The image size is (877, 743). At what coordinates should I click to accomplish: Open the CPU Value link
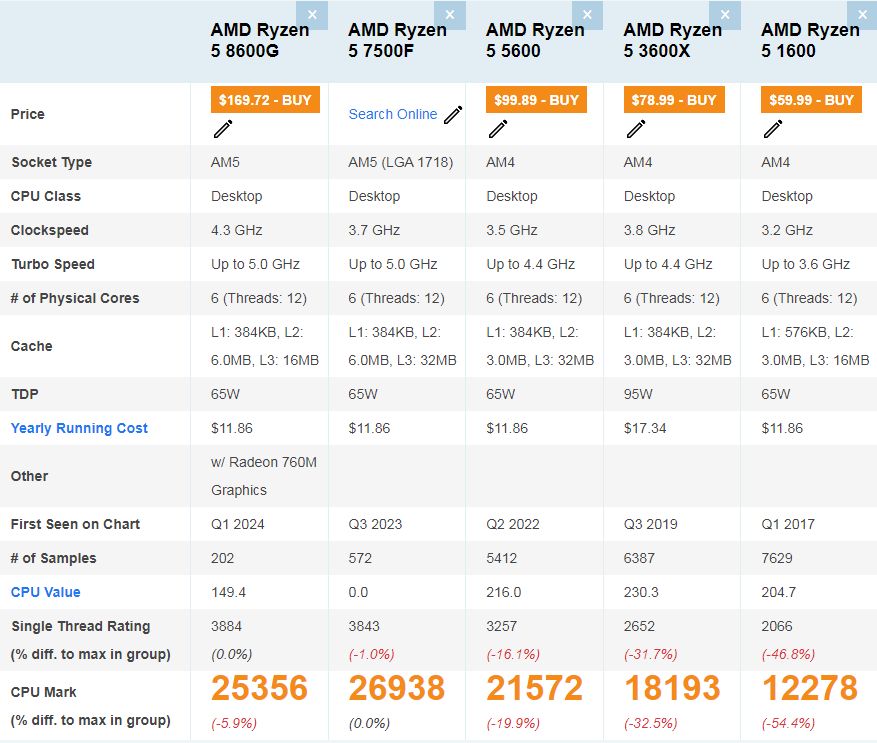(x=46, y=592)
